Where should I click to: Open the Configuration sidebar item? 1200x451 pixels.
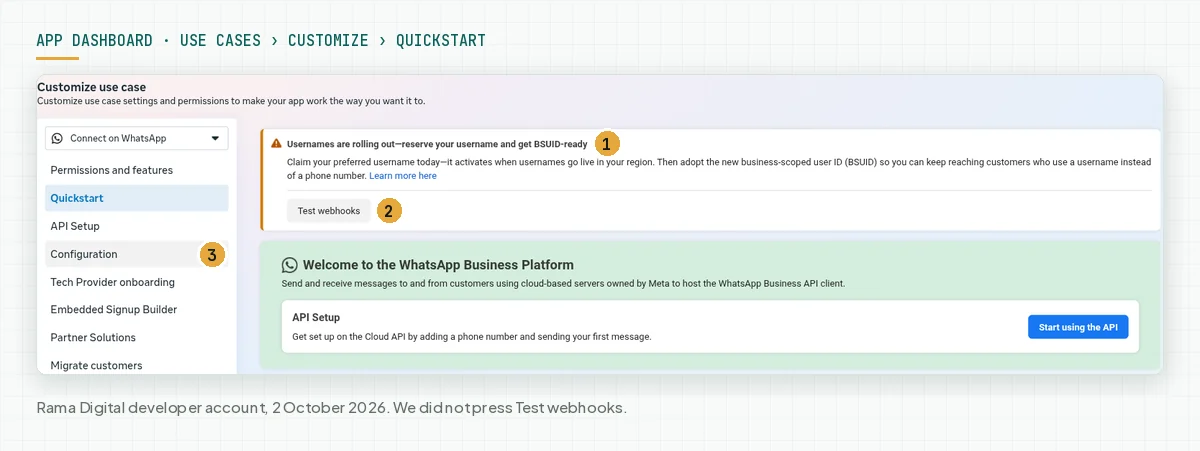point(137,254)
